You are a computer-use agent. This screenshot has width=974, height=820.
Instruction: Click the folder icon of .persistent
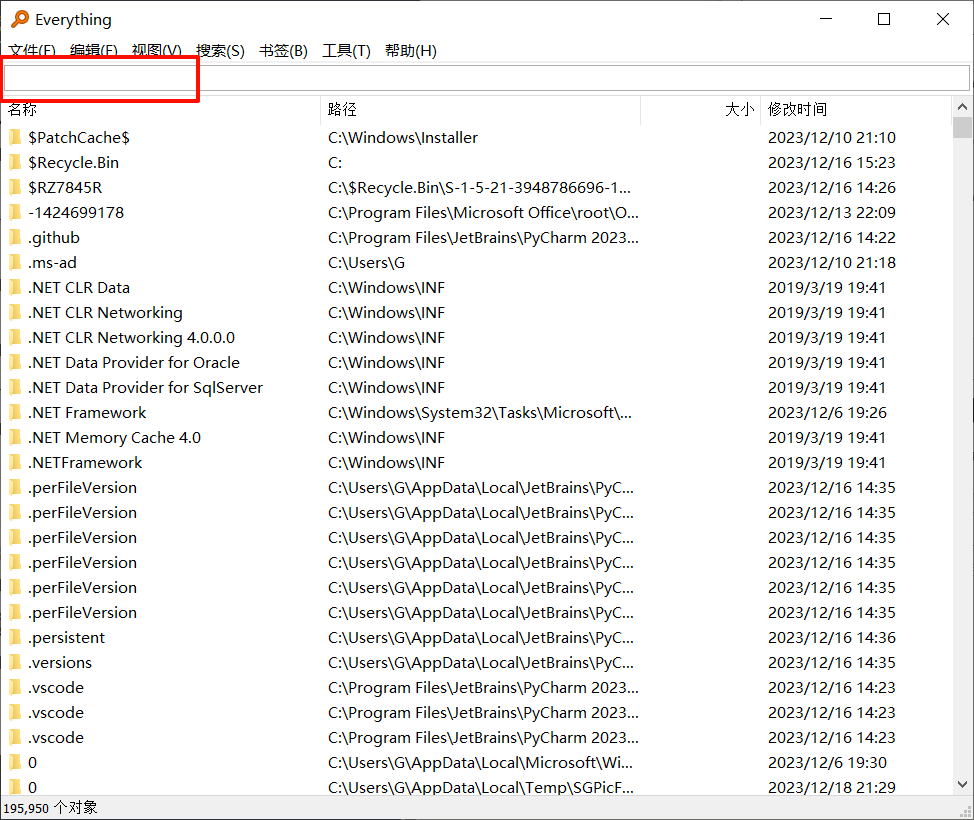tap(16, 638)
